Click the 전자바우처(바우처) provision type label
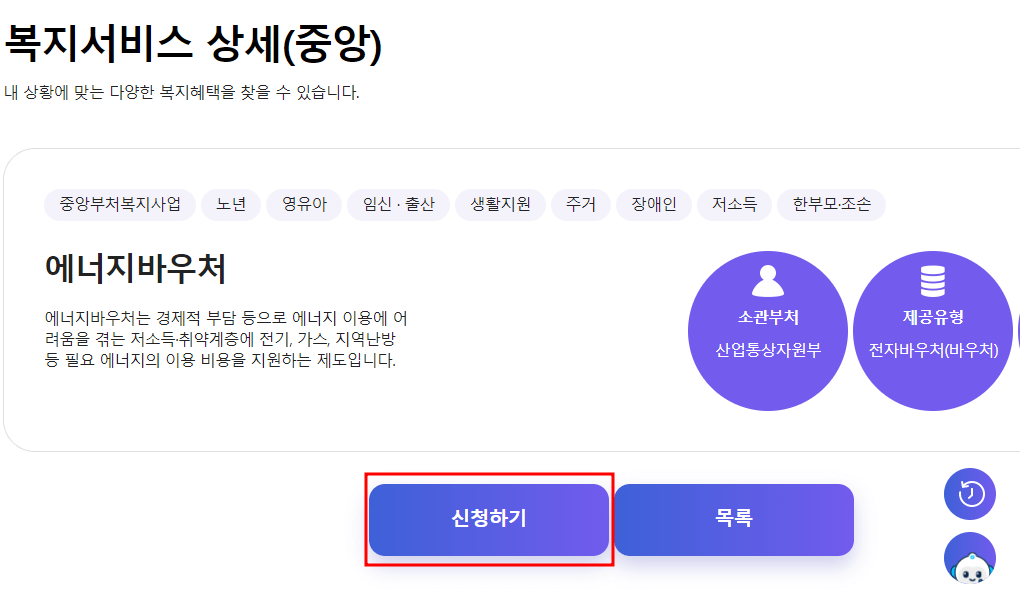This screenshot has width=1020, height=589. pyautogui.click(x=933, y=349)
